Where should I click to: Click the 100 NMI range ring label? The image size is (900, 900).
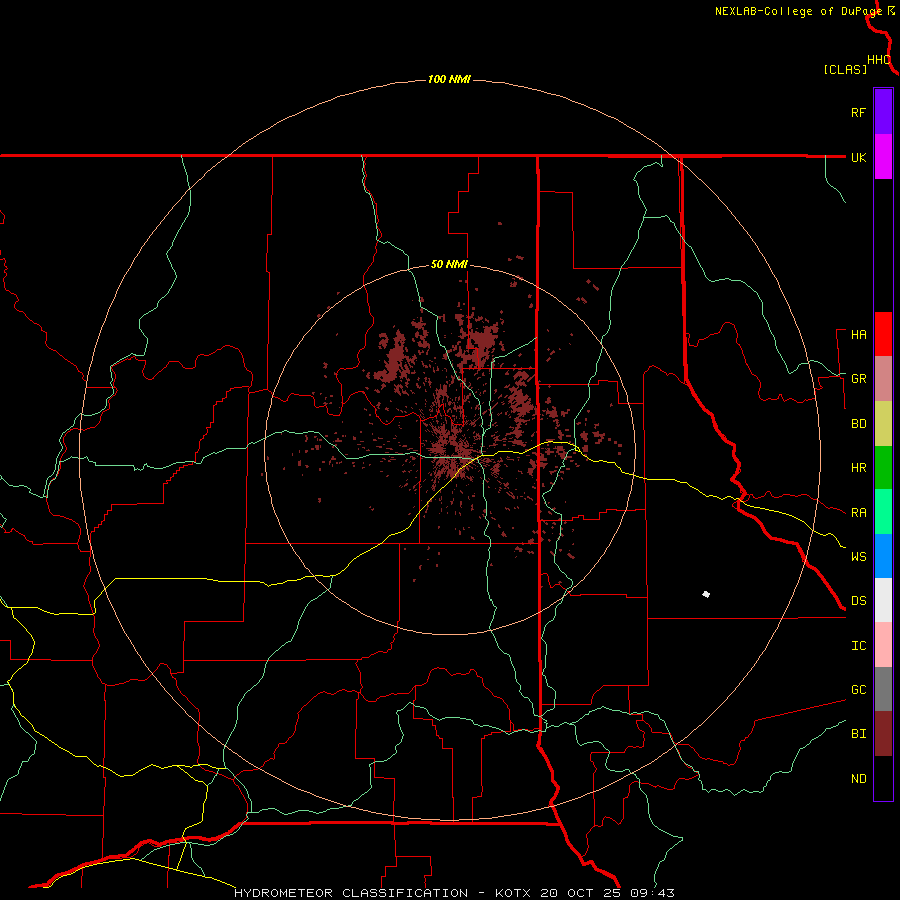(x=449, y=79)
